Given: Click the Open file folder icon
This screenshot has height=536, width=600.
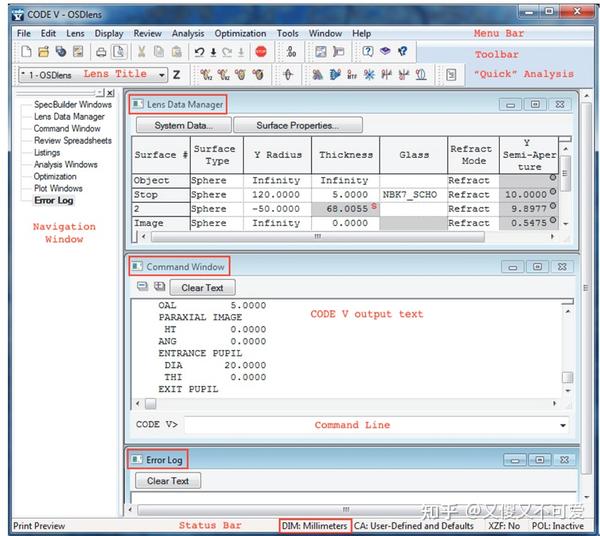Looking at the screenshot, I should point(44,51).
